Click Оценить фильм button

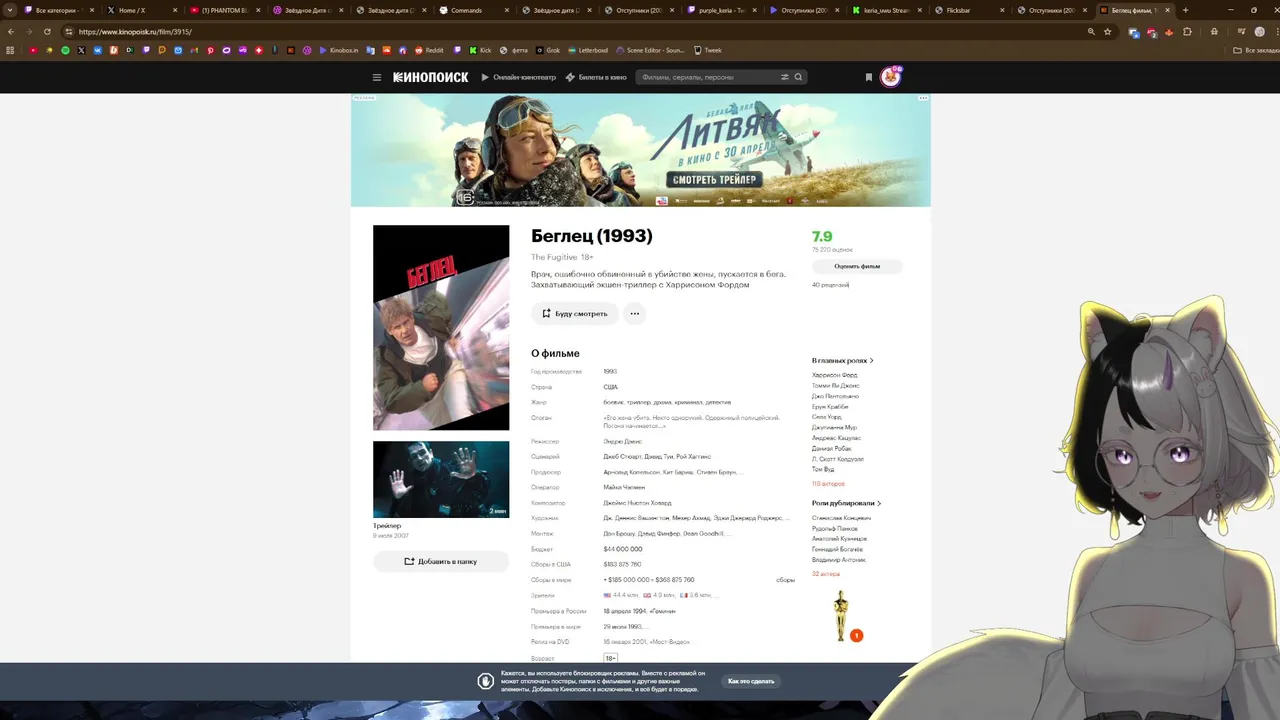pyautogui.click(x=857, y=266)
